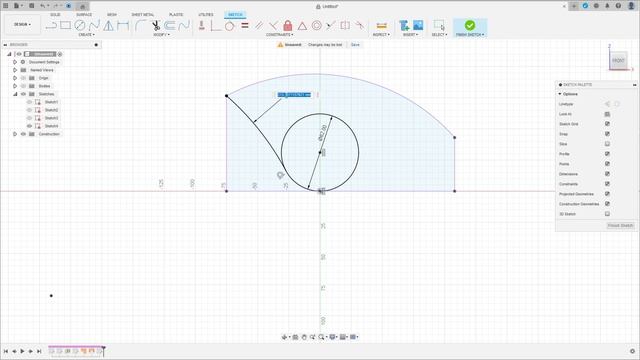Toggle the Profile checkbox
Viewport: 640px width, 360px height.
[607, 154]
